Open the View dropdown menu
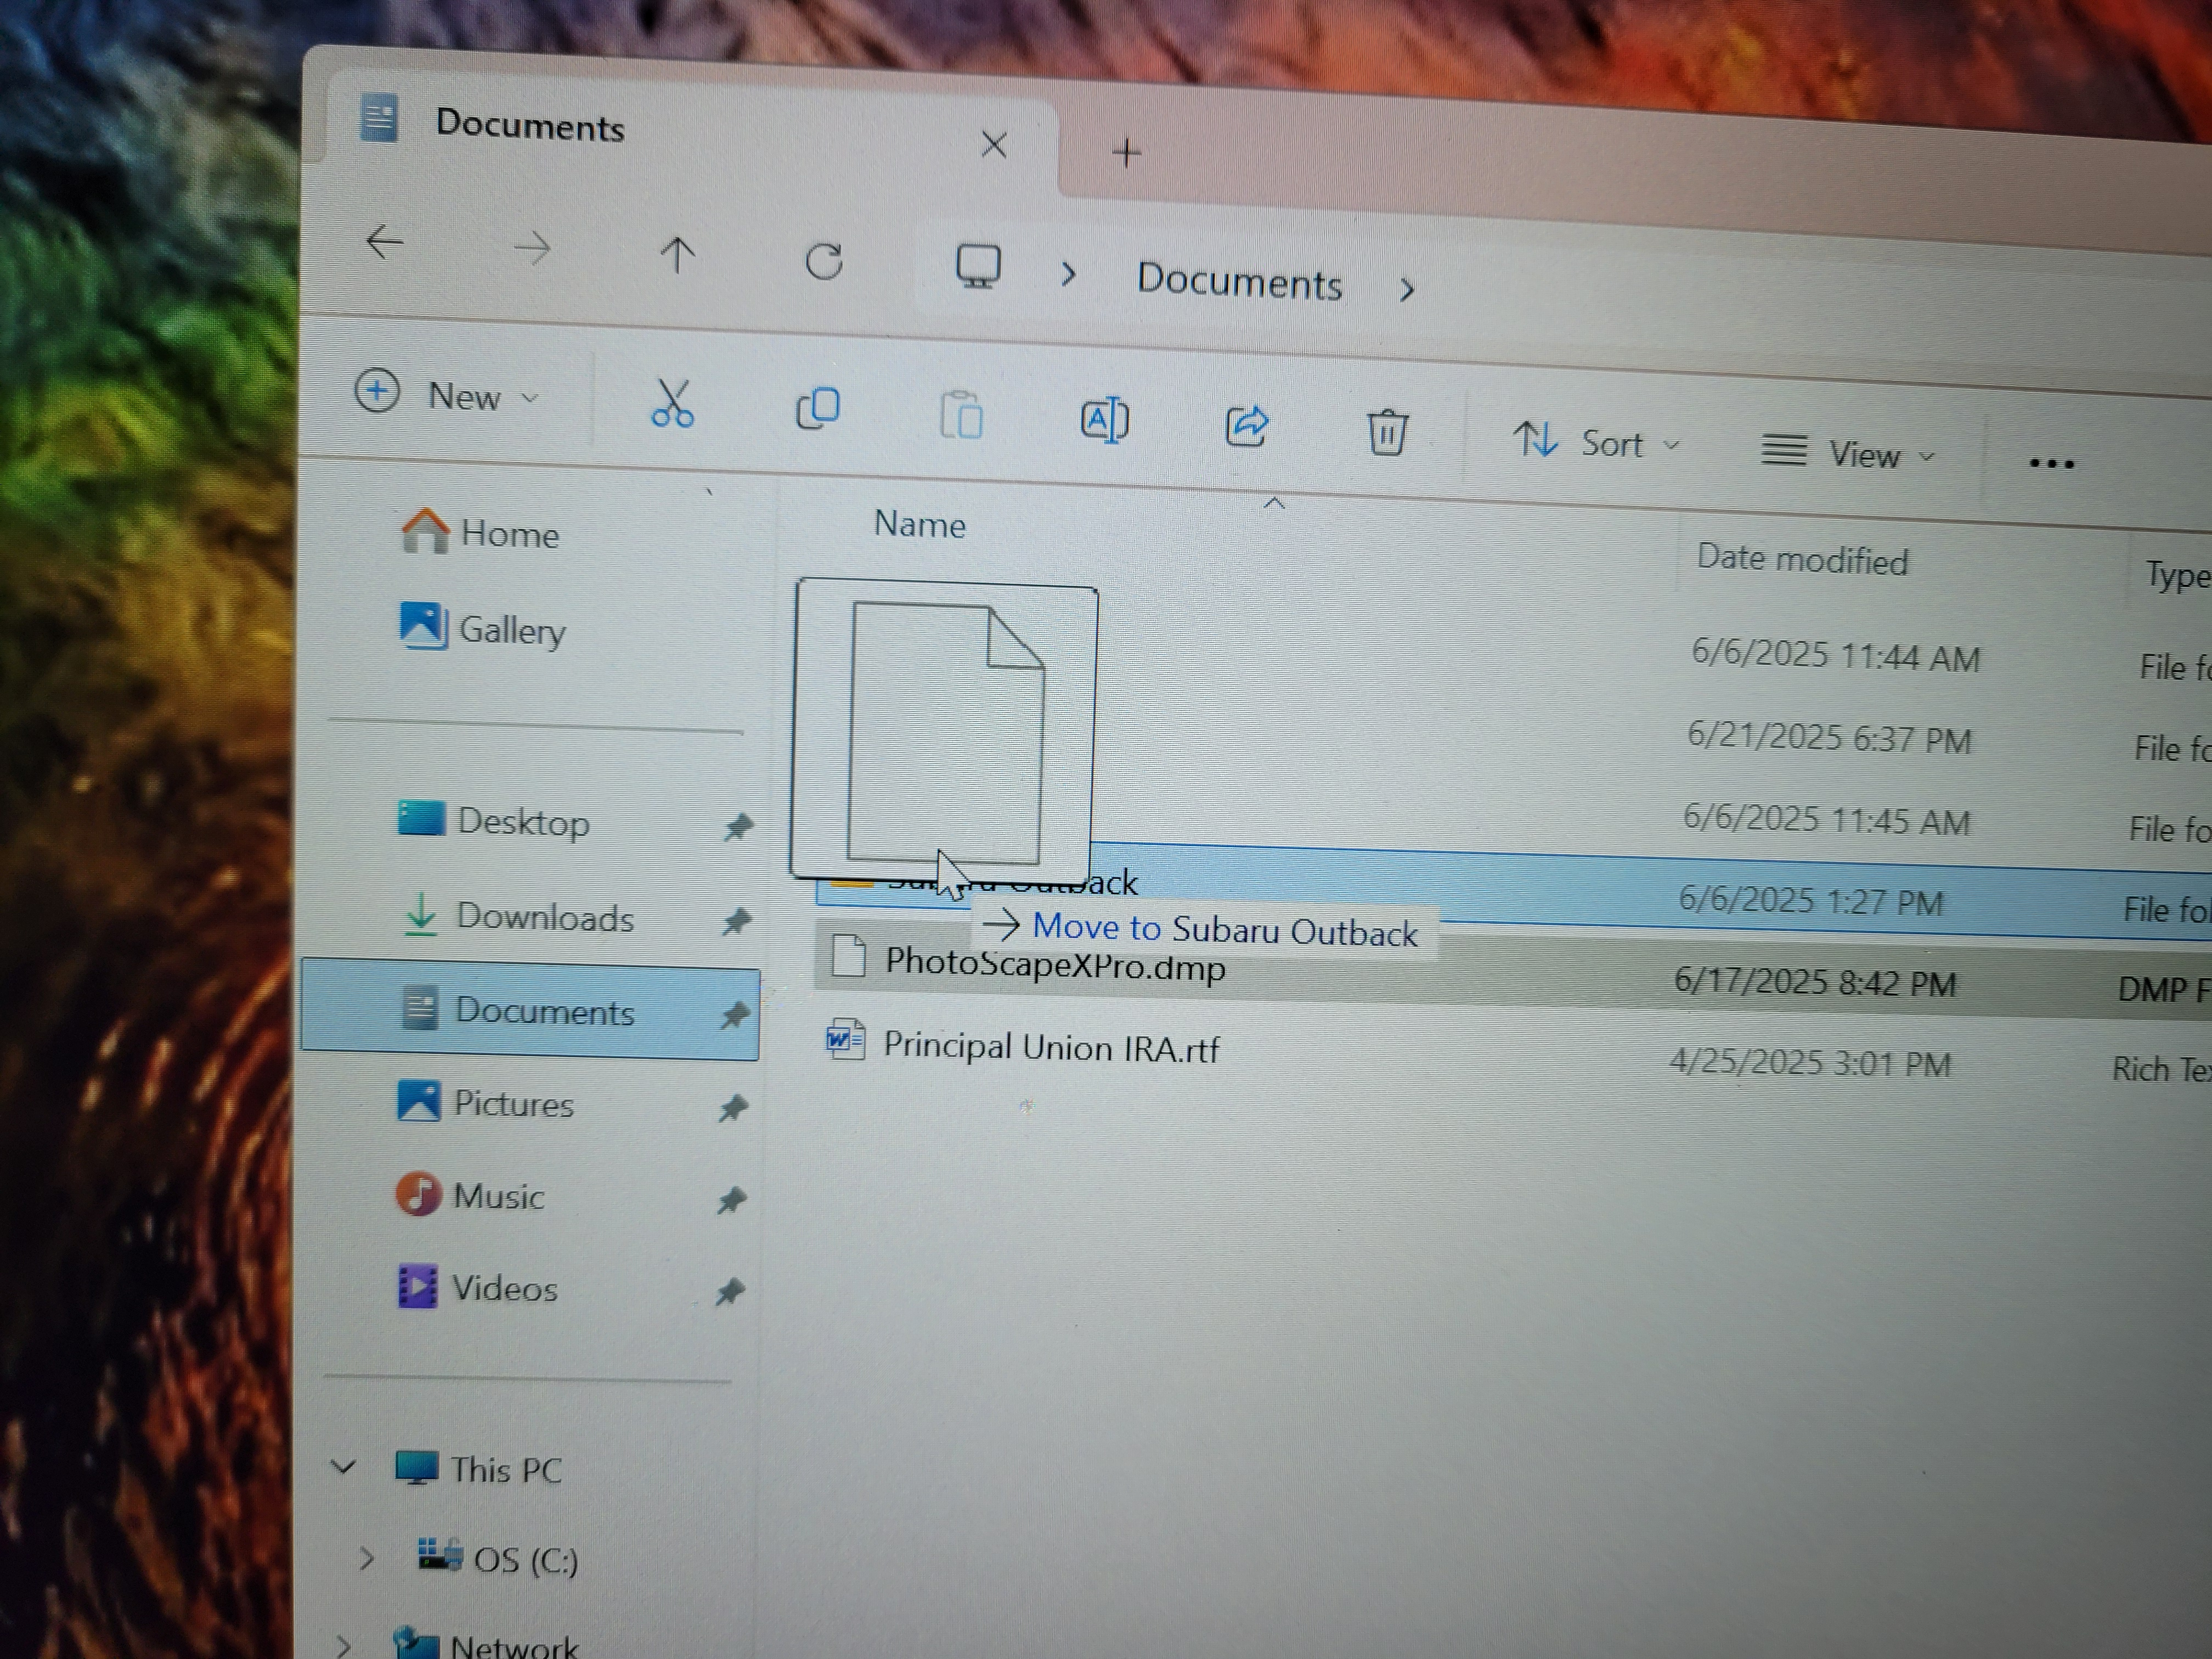 [x=1848, y=453]
